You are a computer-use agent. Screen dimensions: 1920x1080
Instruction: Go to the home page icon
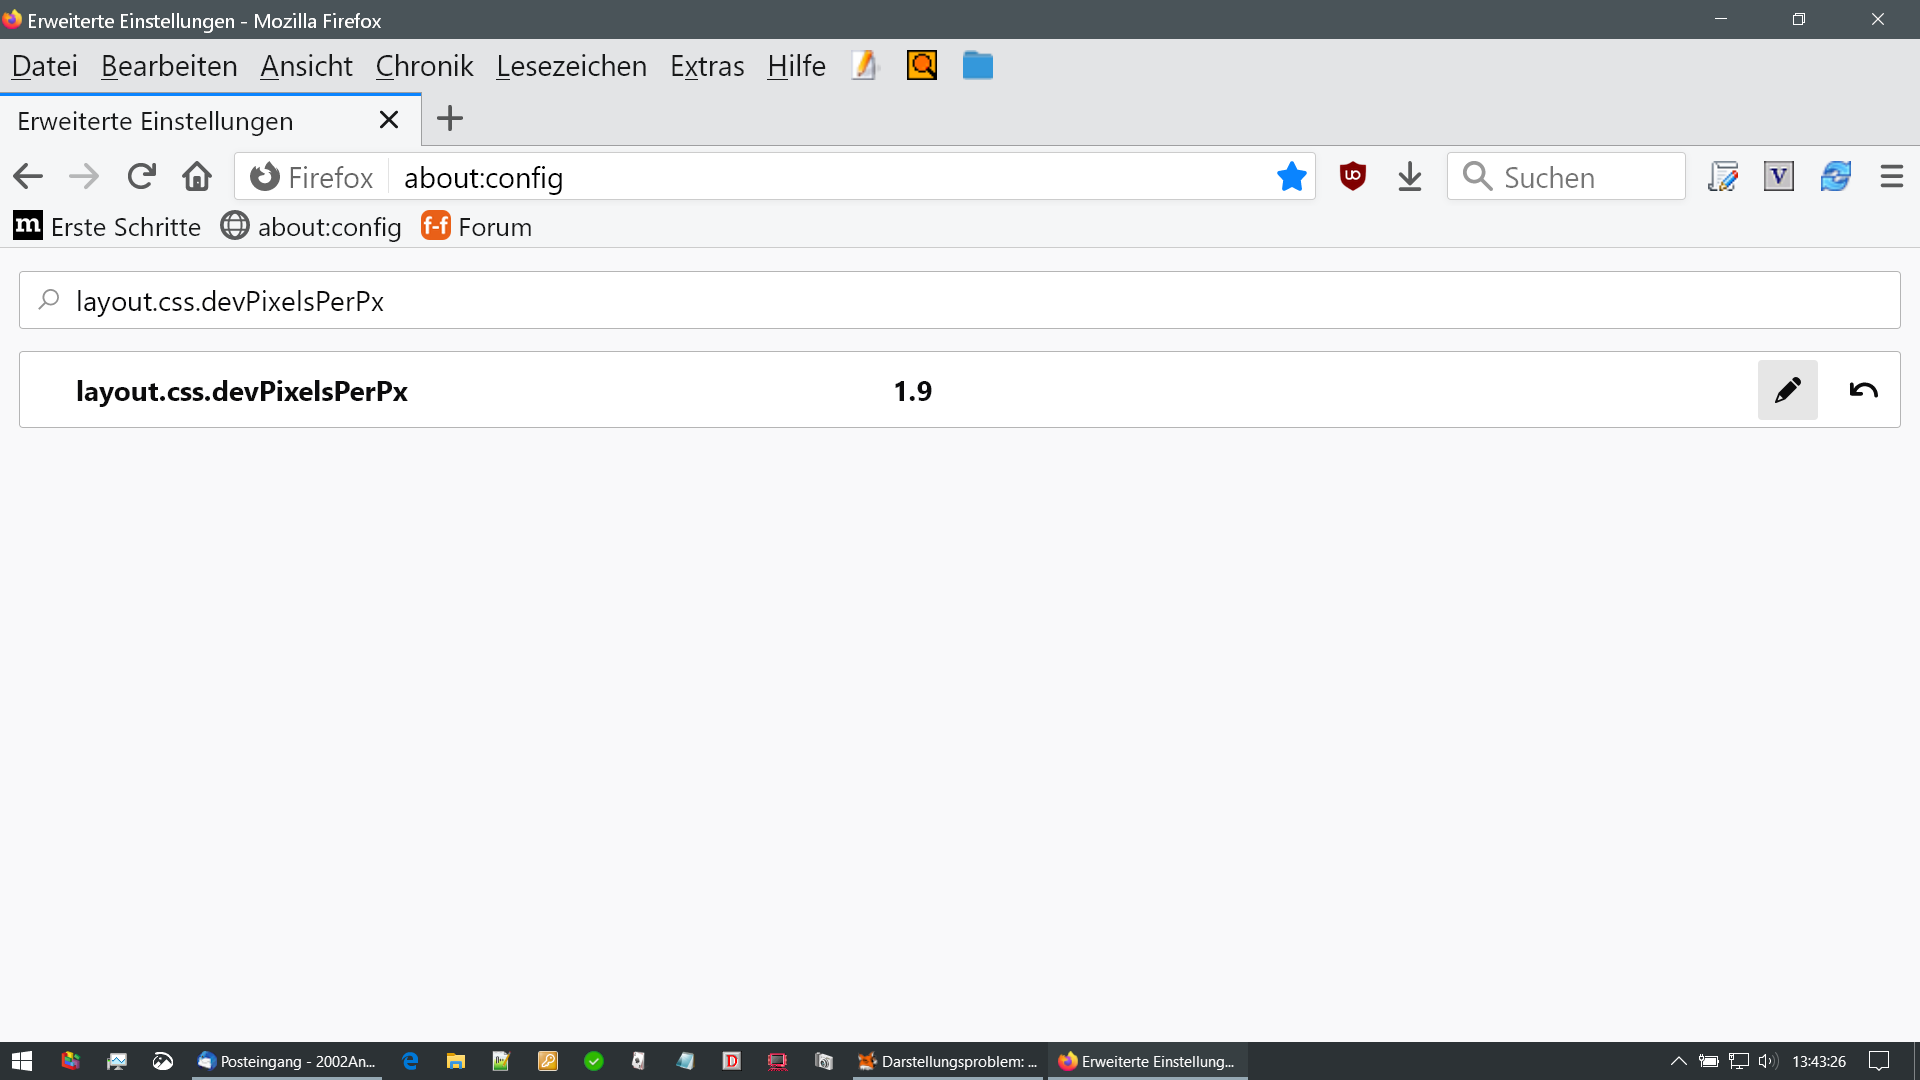[x=197, y=177]
